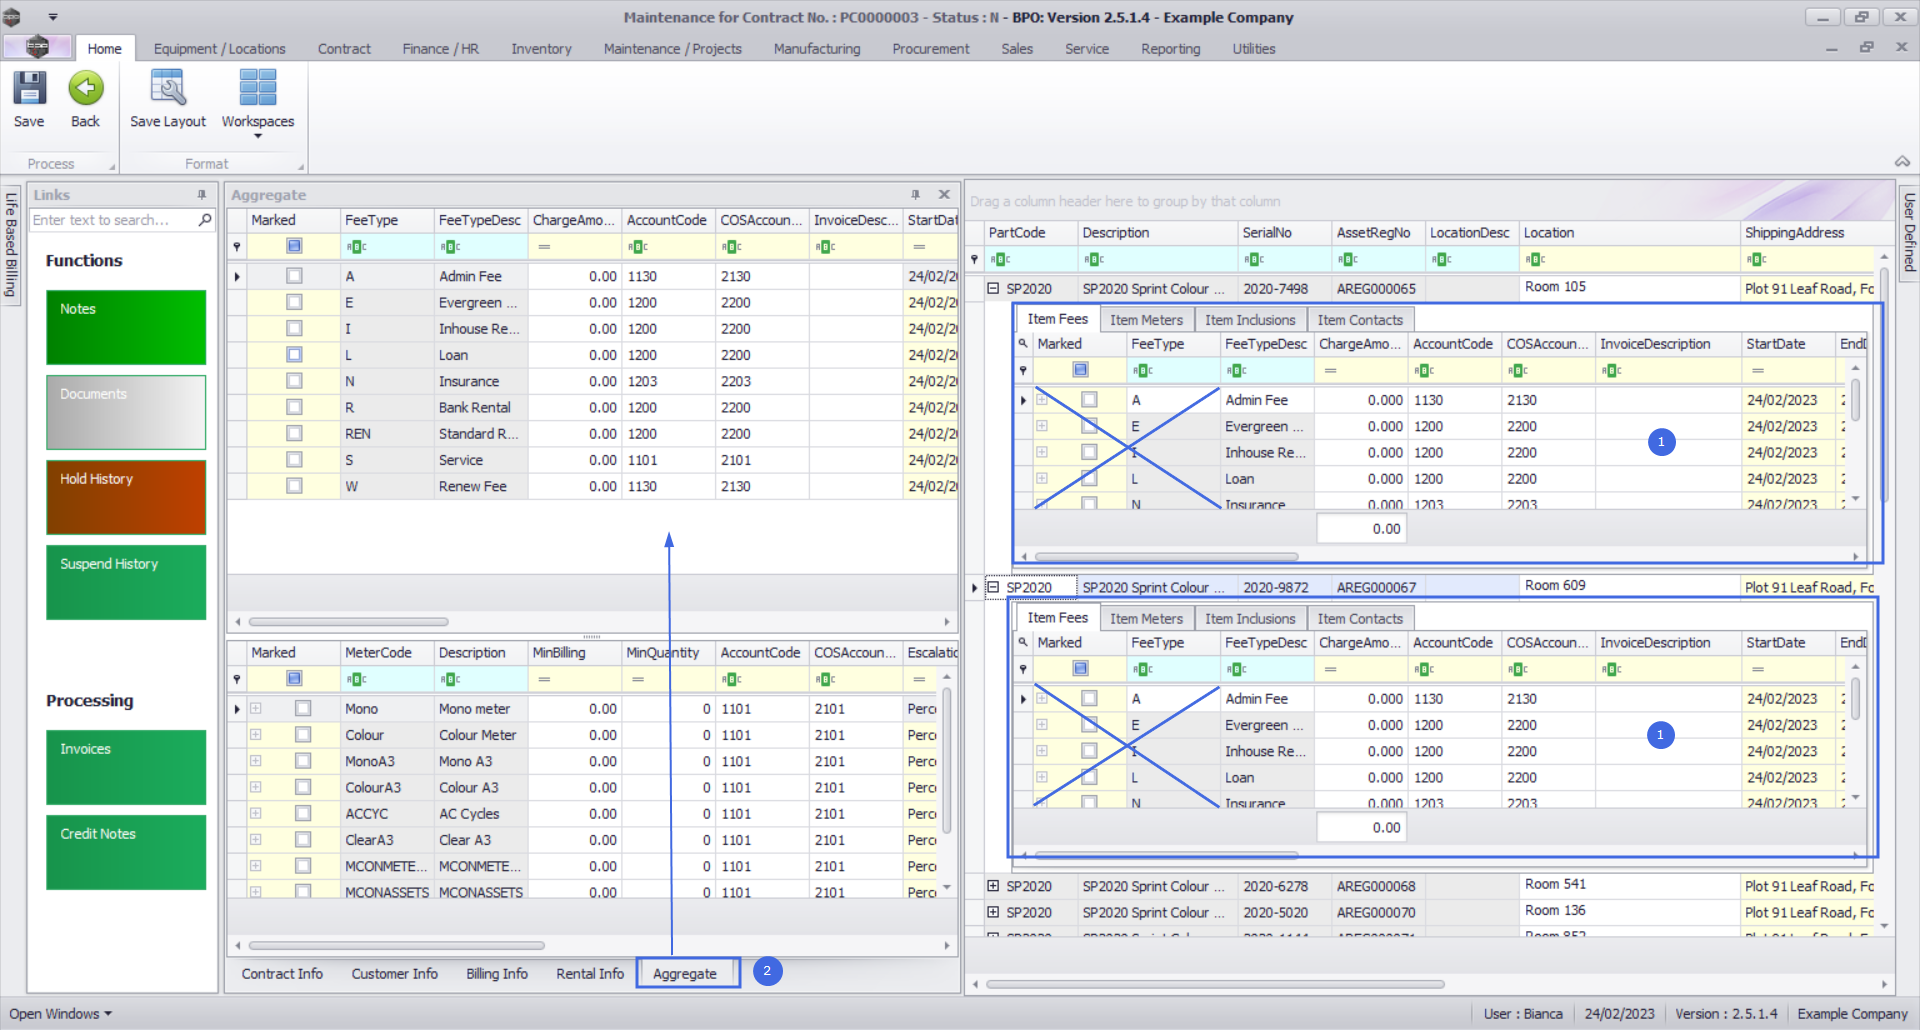
Task: Select the Reporting ribbon tab
Action: (x=1171, y=49)
